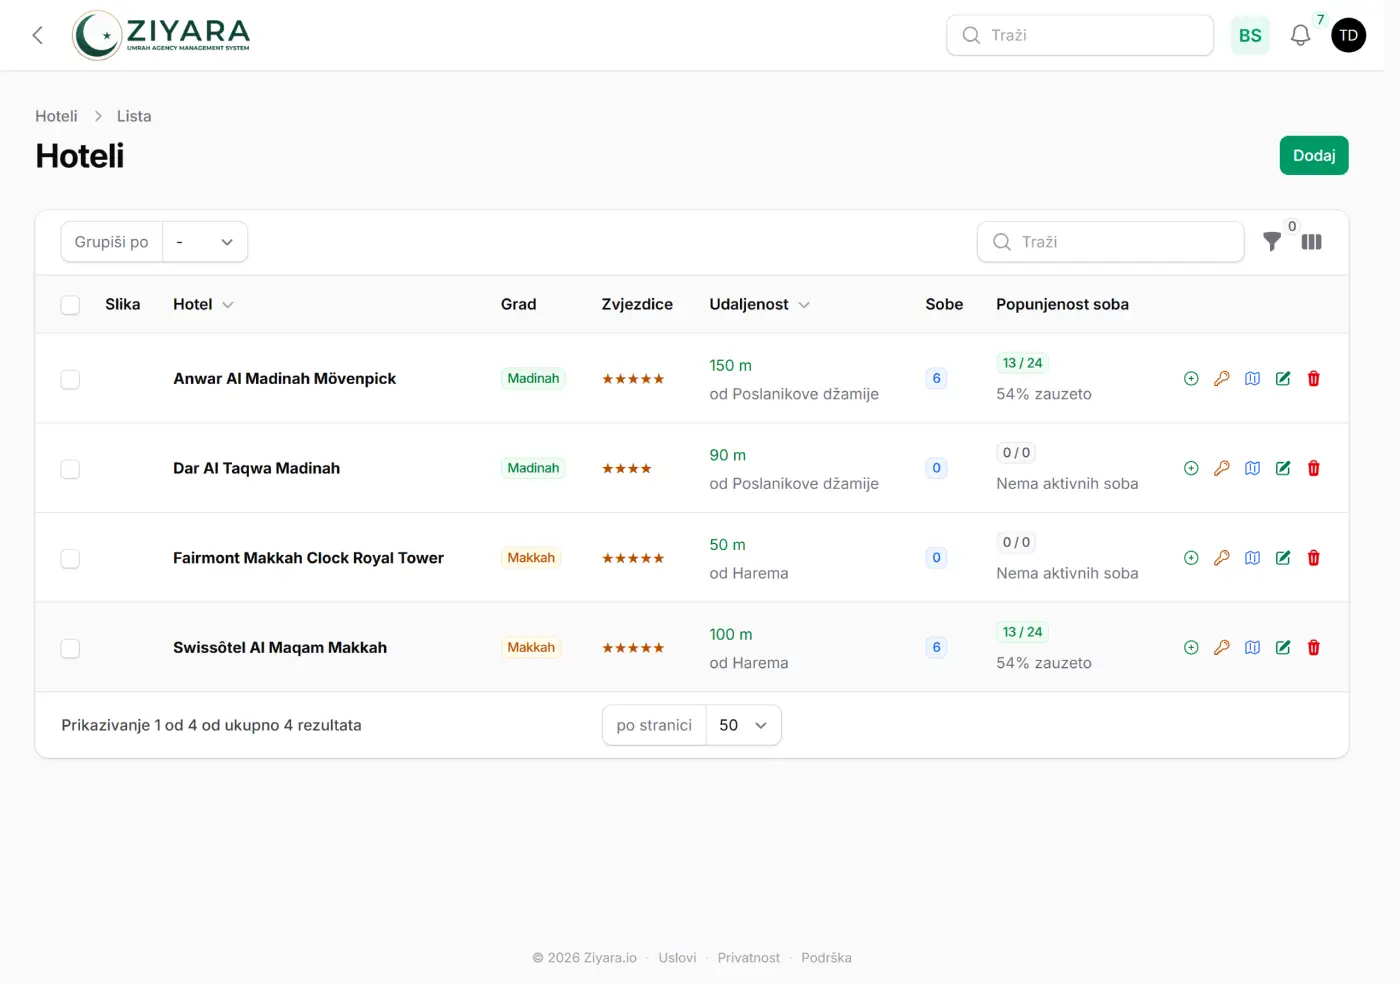Delete the Dar Al Taqwa Madinah hotel
The height and width of the screenshot is (984, 1400).
(1314, 468)
